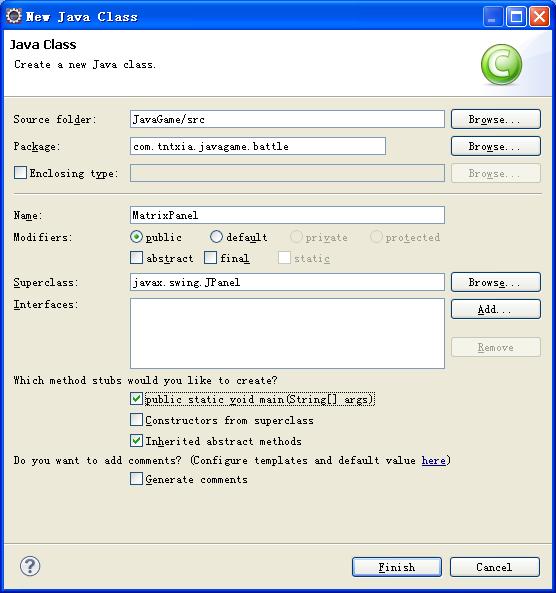The width and height of the screenshot is (556, 593).
Task: Enable the Enclosing type checkbox
Action: (20, 173)
